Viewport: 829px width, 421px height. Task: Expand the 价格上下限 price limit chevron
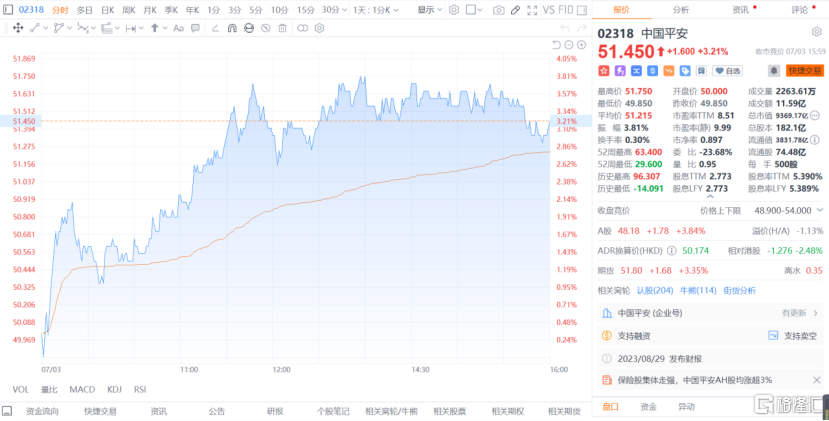pos(820,210)
